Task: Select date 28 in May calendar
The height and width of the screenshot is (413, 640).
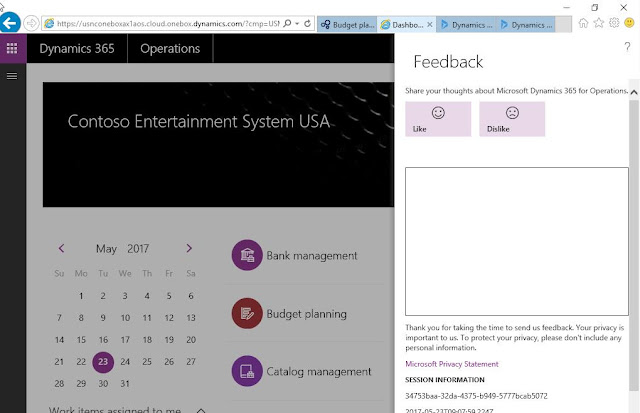Action: [x=59, y=384]
